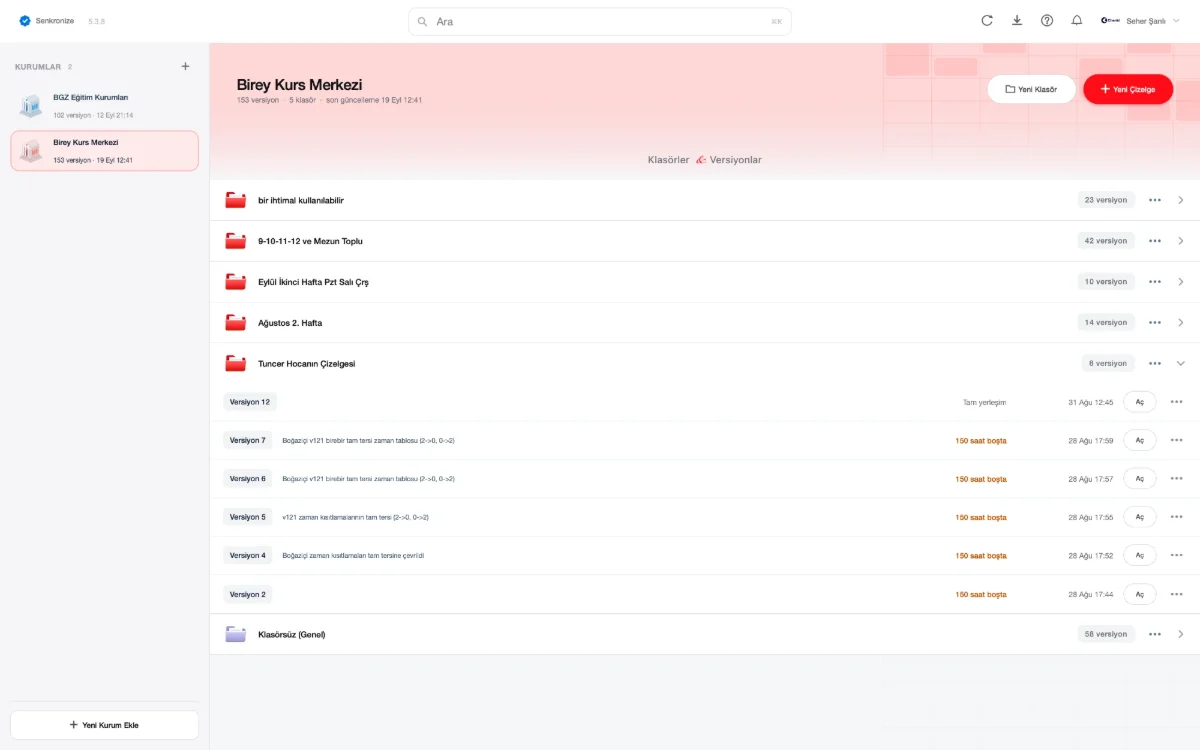
Task: Click the 'Versiyon 7' badge
Action: (248, 440)
